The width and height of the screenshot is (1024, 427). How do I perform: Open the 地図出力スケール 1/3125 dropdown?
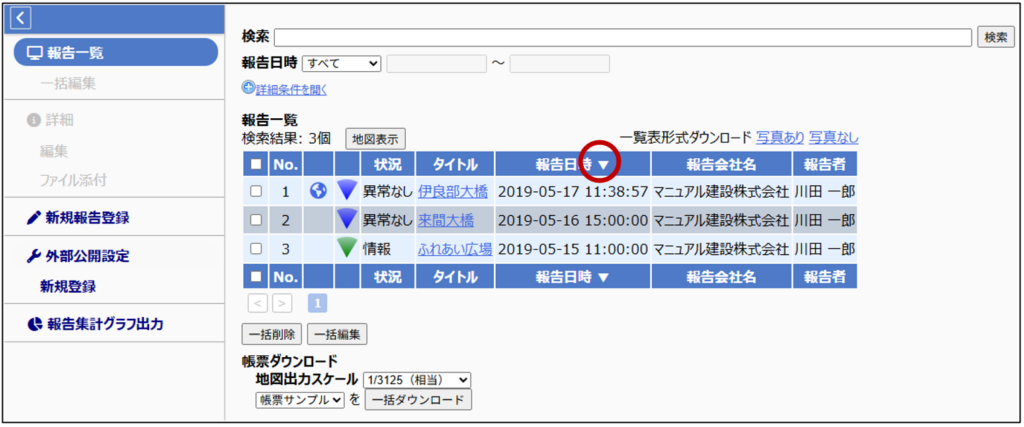(417, 380)
